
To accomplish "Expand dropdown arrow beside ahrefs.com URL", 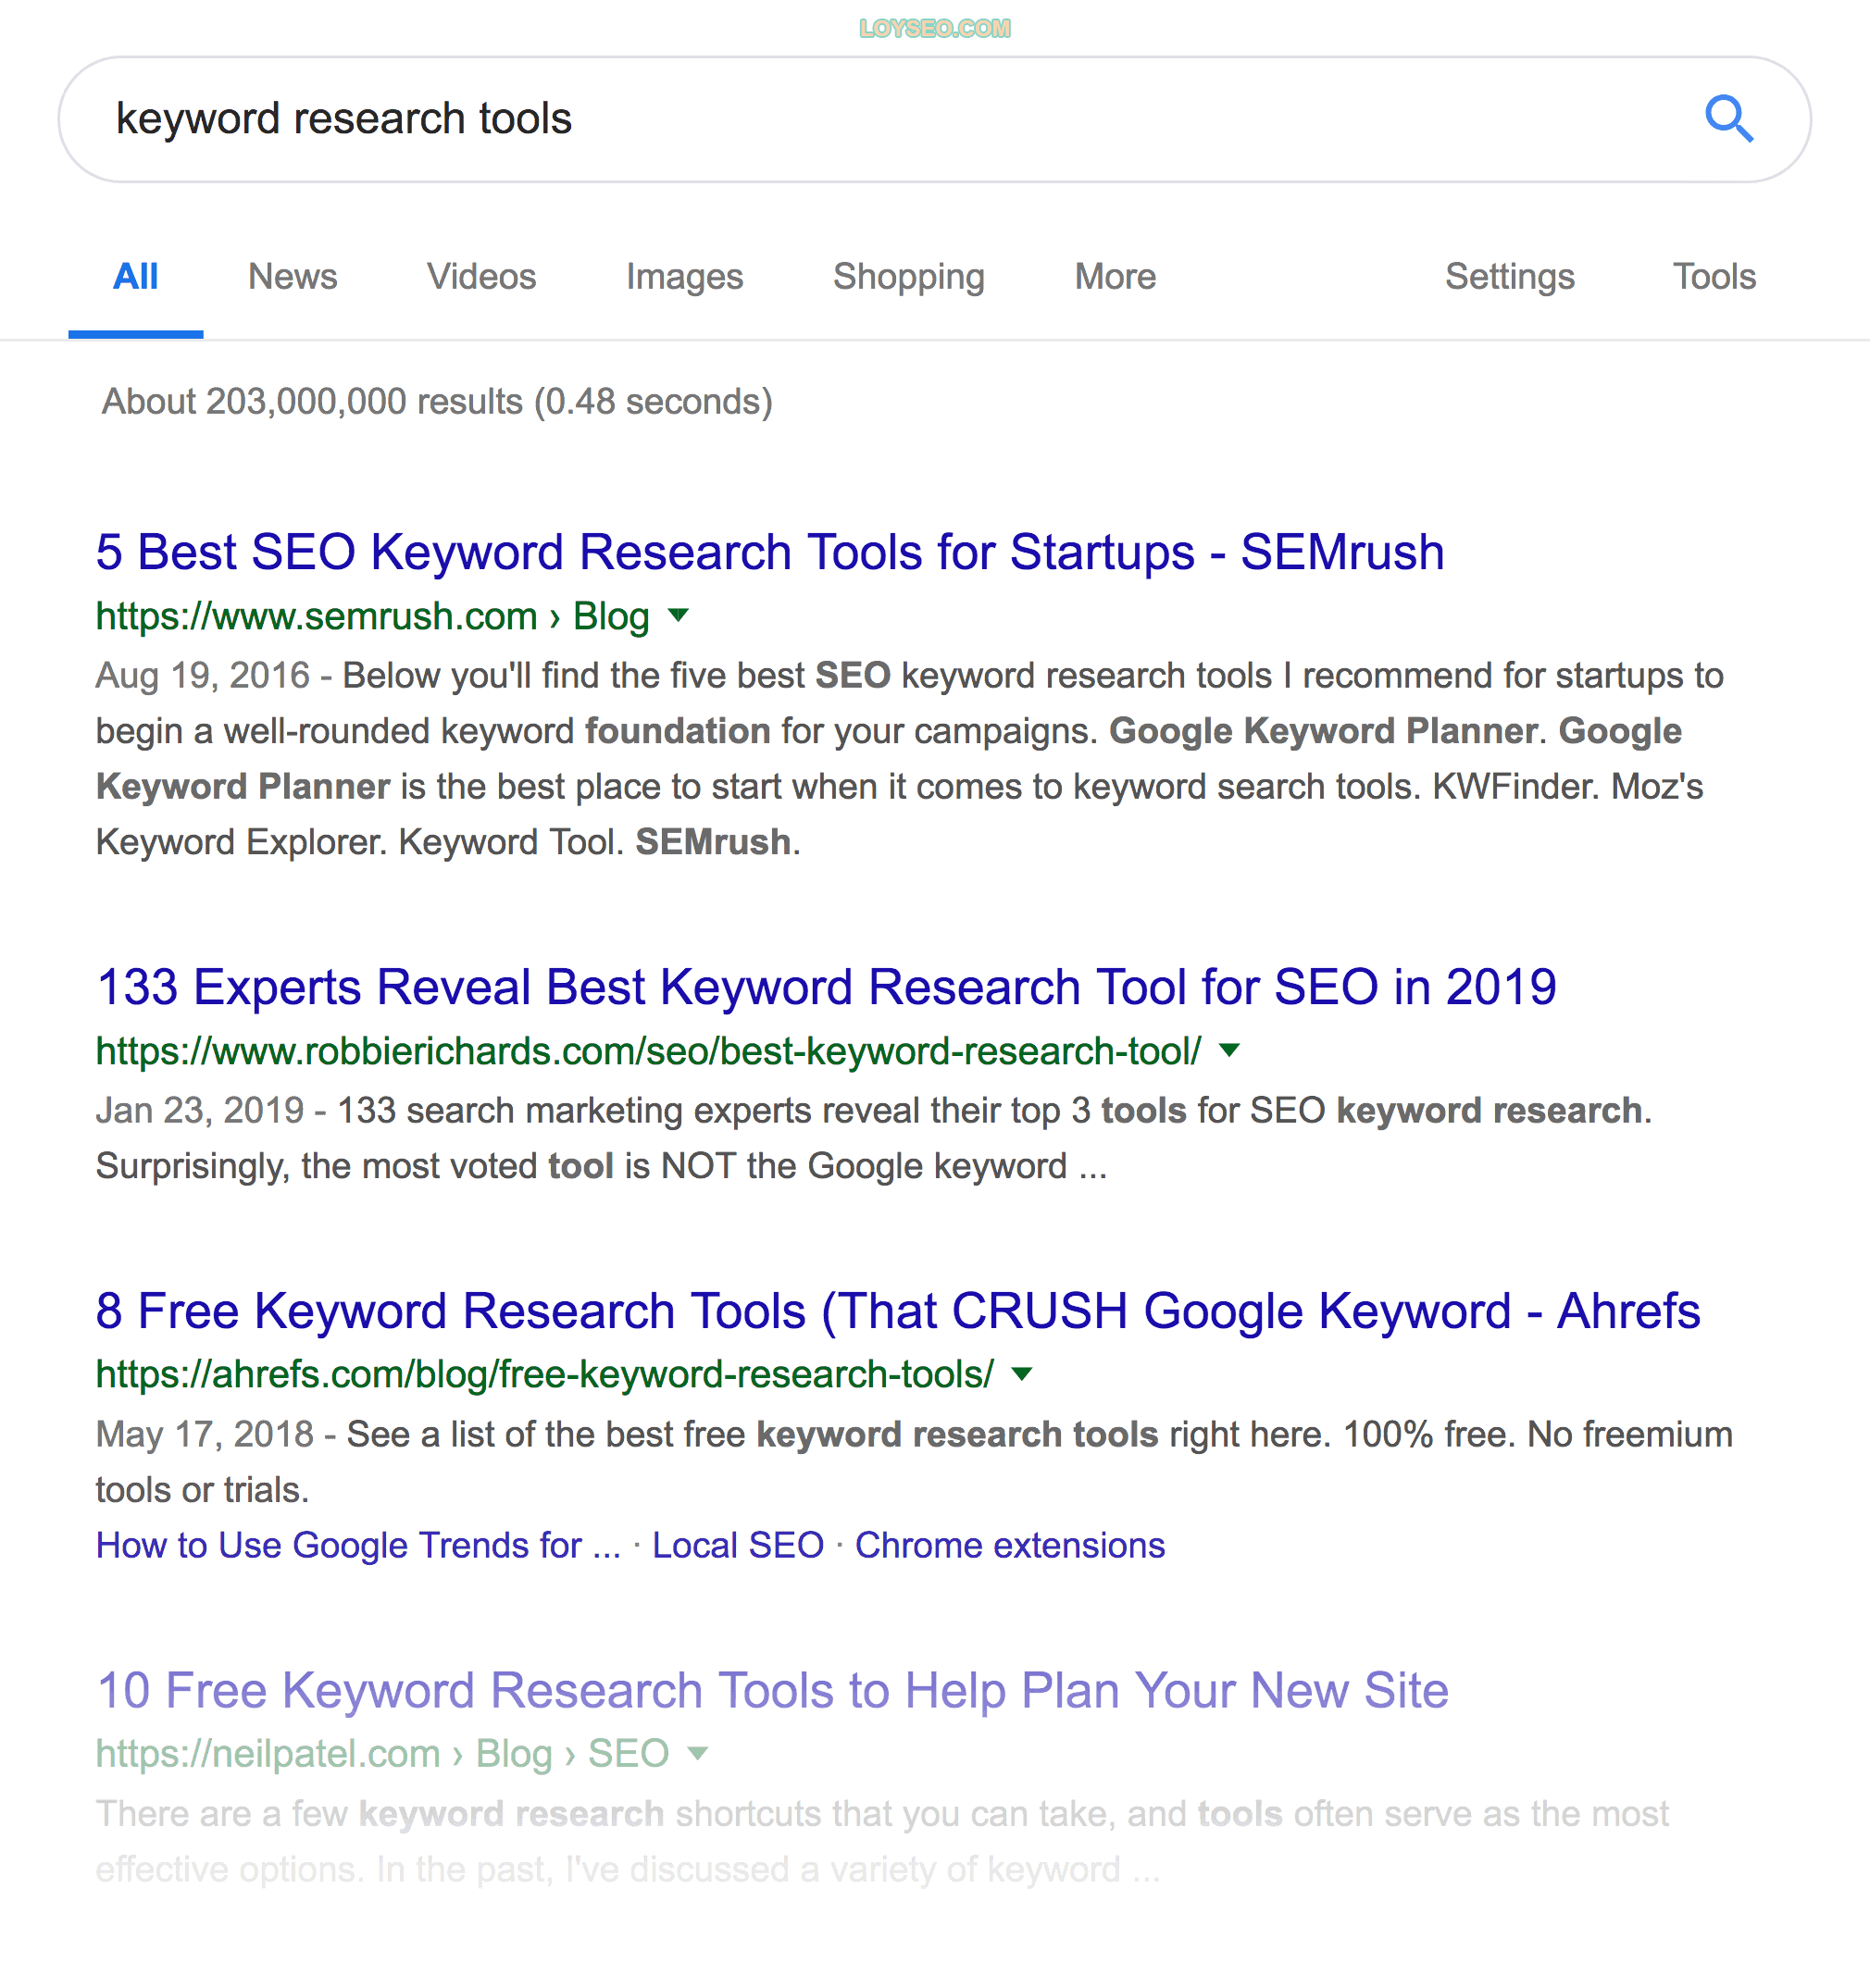I will click(1022, 1373).
